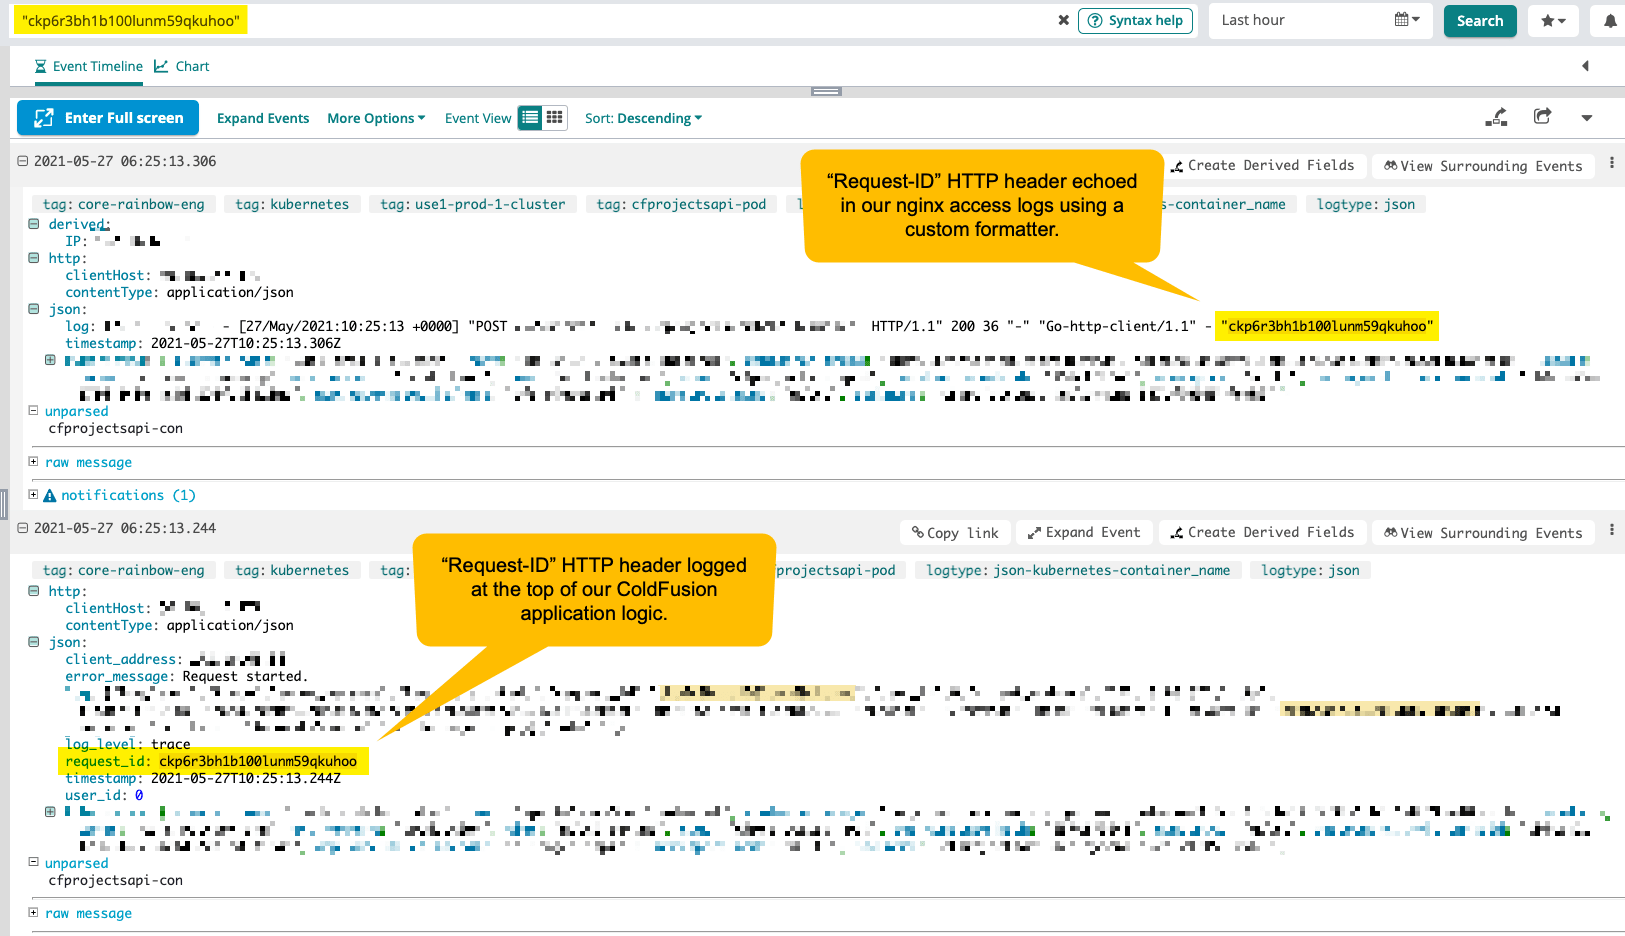Click the graph visualization icon near the share icon

1497,117
